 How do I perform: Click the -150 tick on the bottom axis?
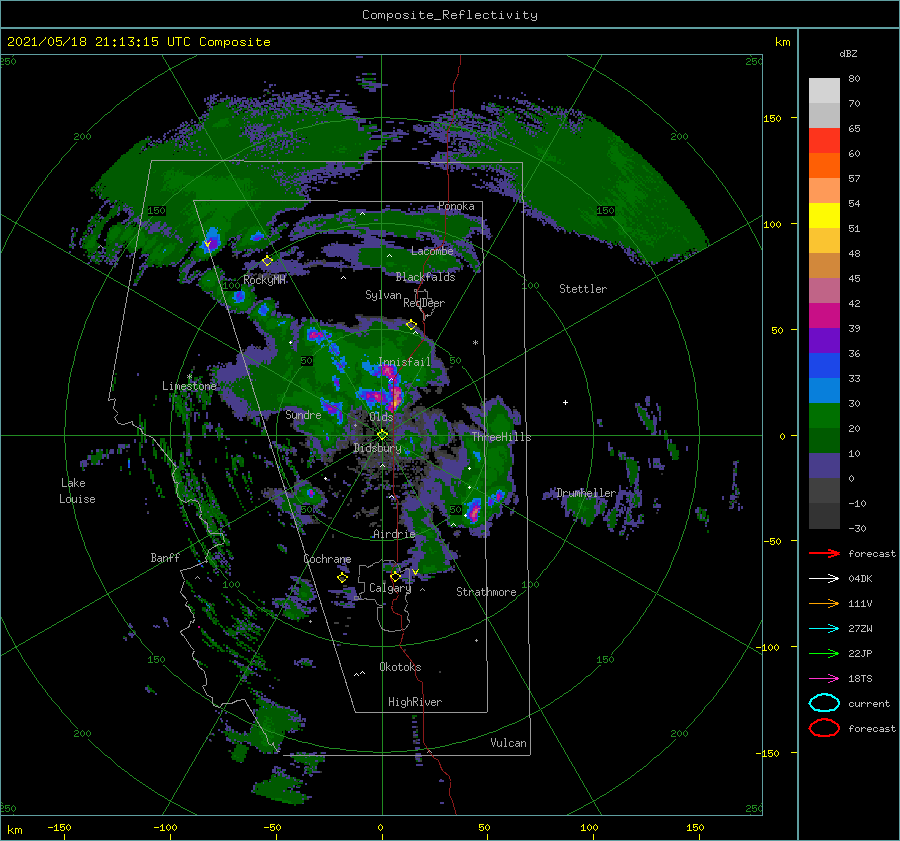59,827
